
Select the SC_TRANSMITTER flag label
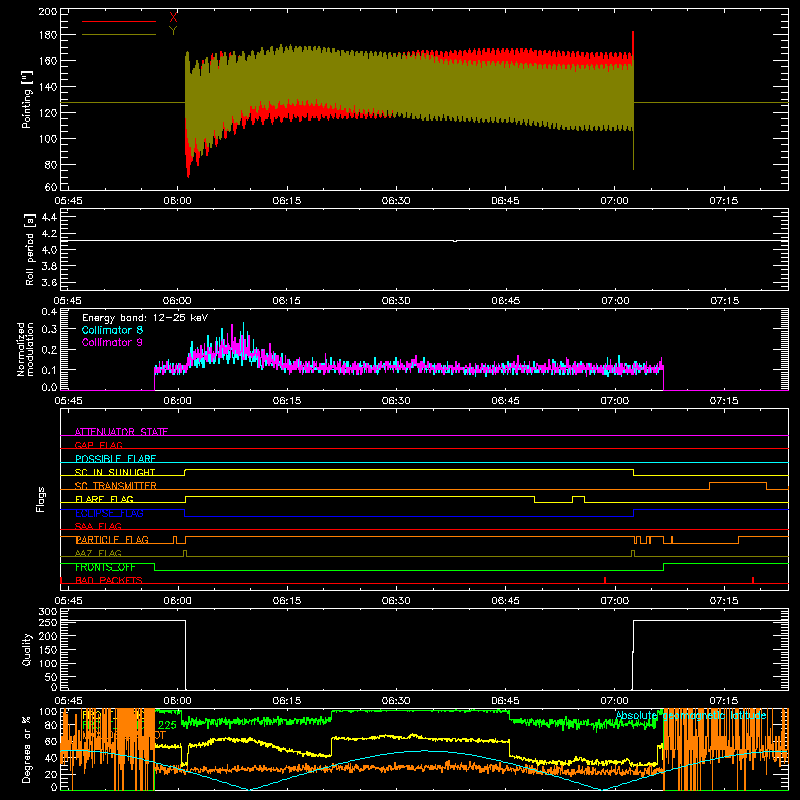point(116,485)
